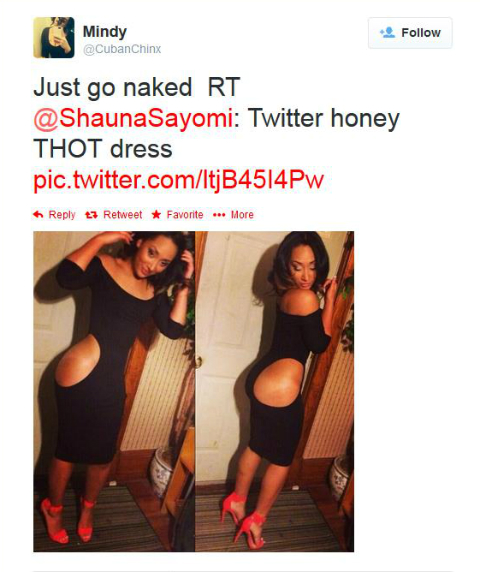Click the Retweet text label
Image resolution: width=480 pixels, height=572 pixels.
tap(123, 214)
